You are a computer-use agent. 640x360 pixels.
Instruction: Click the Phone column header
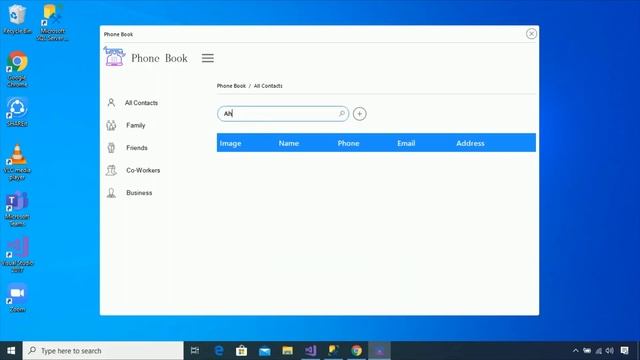tap(348, 143)
